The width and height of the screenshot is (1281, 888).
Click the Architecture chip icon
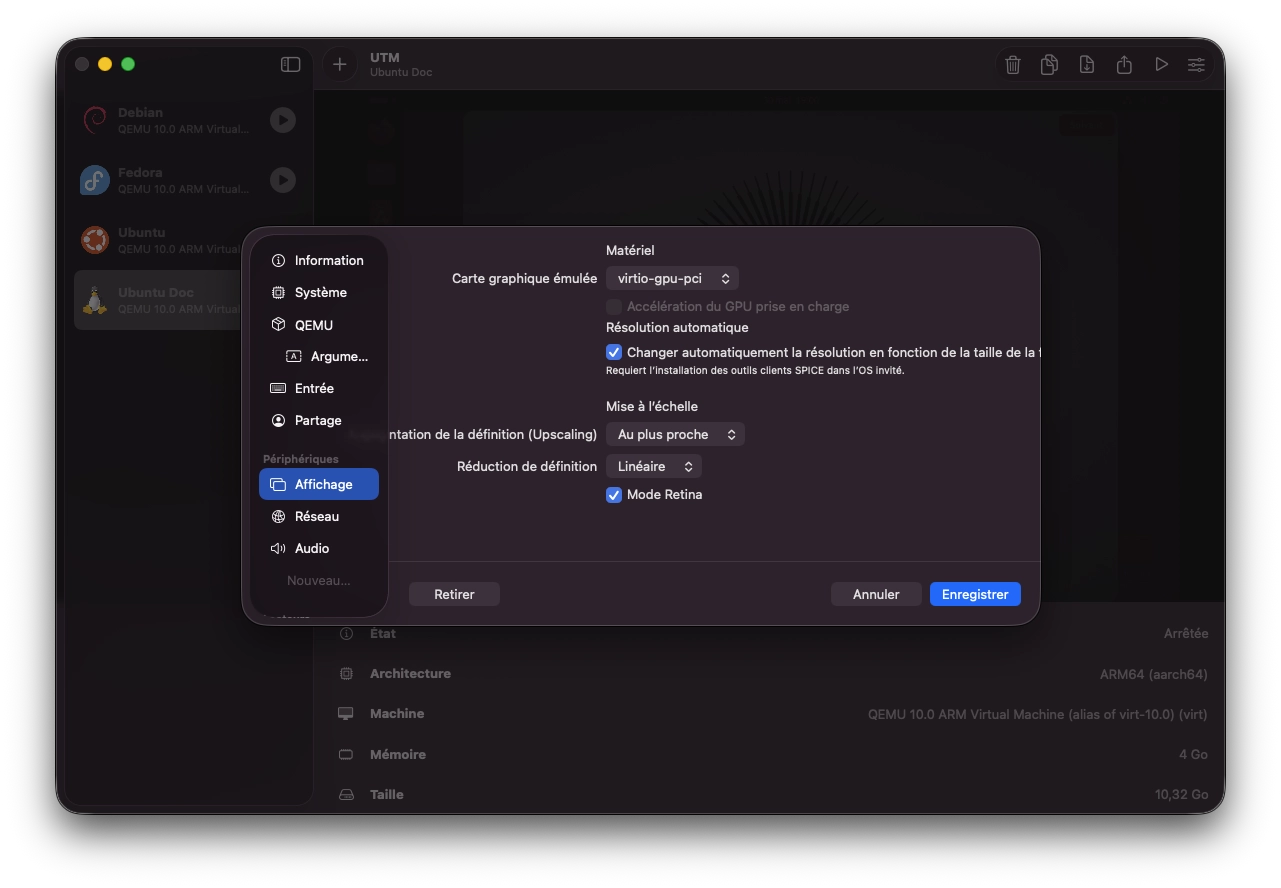(x=346, y=674)
